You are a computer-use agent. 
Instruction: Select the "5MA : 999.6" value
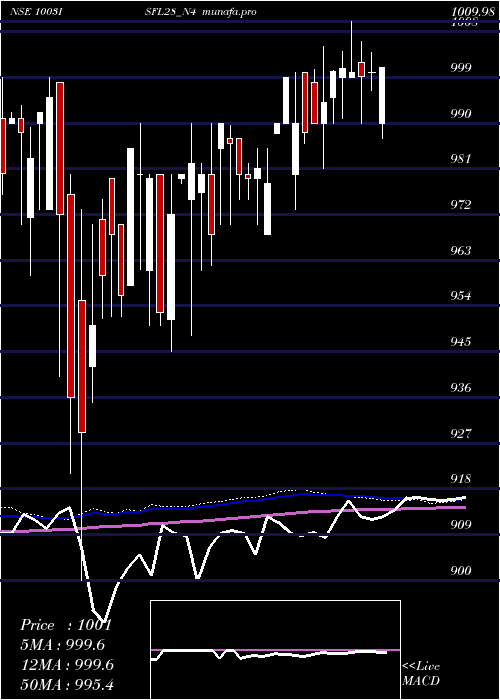[x=62, y=645]
